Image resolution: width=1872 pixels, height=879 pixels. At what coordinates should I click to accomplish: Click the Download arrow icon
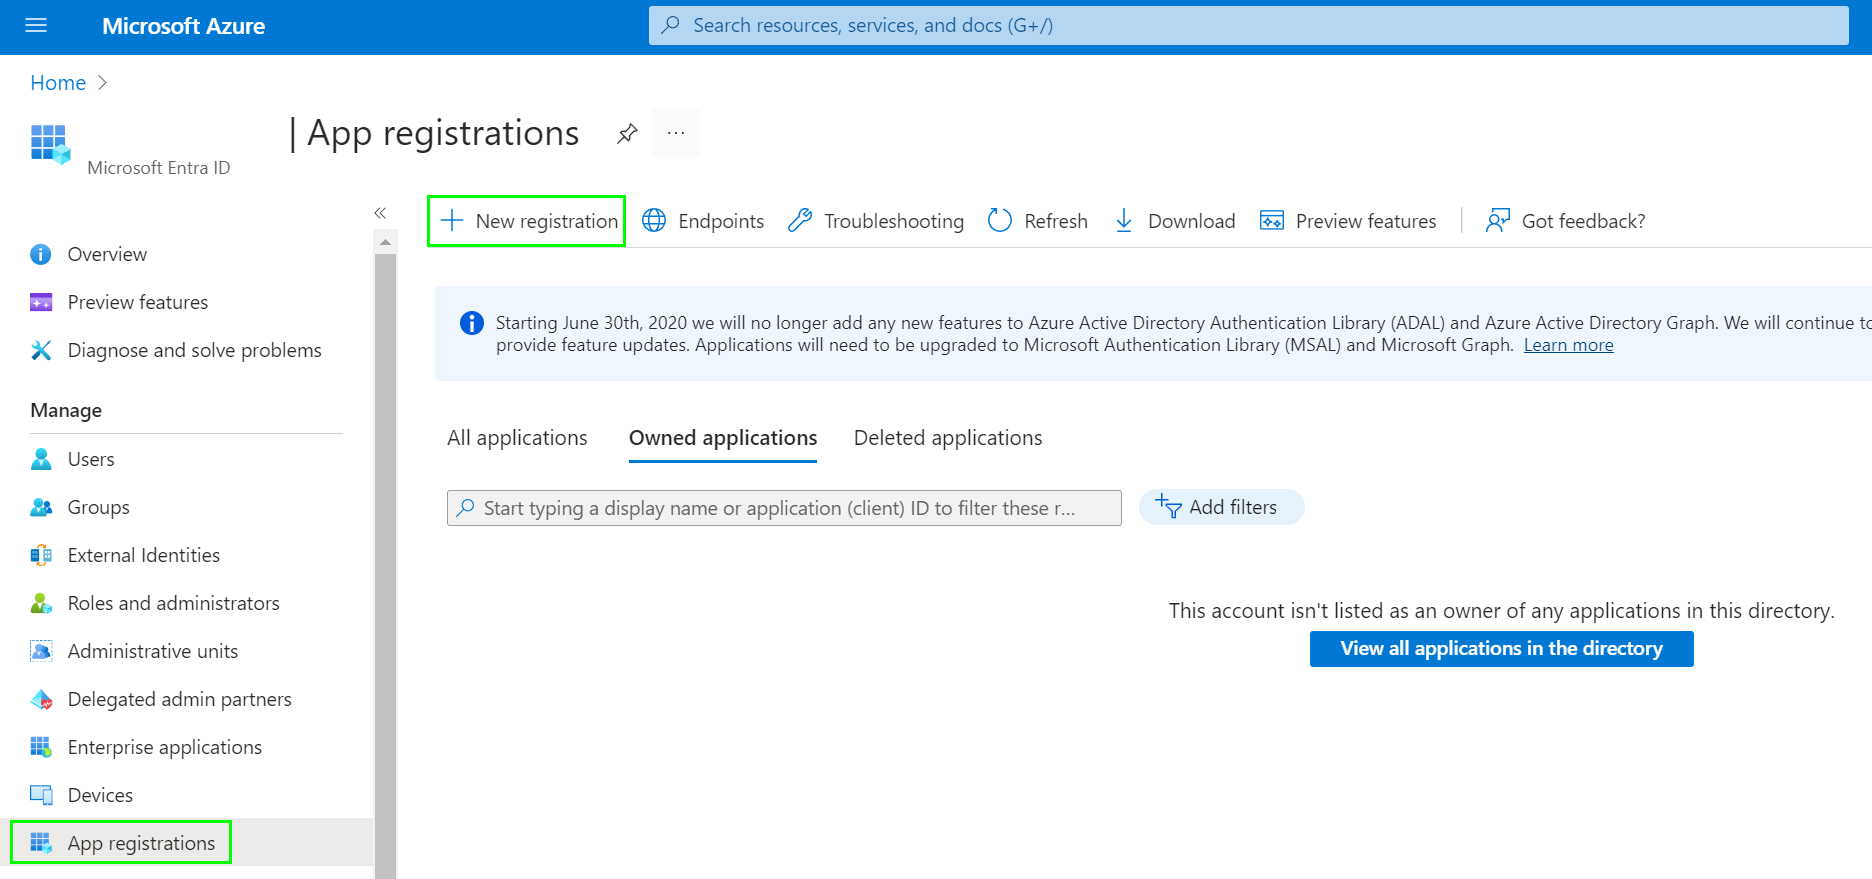[x=1124, y=221]
